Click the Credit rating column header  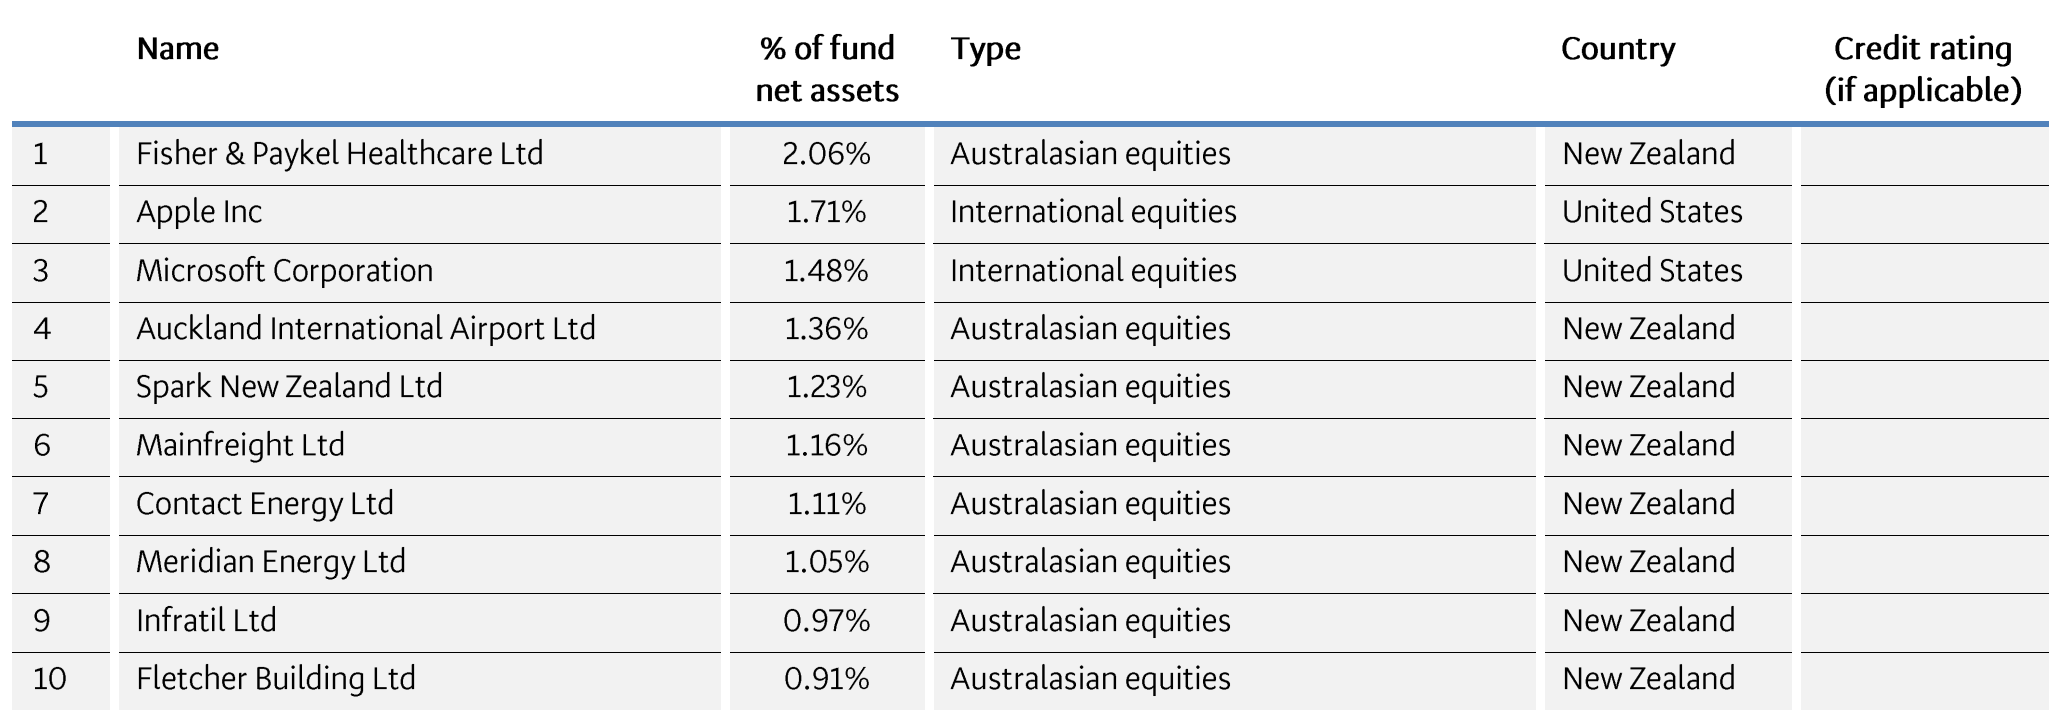click(x=1922, y=69)
